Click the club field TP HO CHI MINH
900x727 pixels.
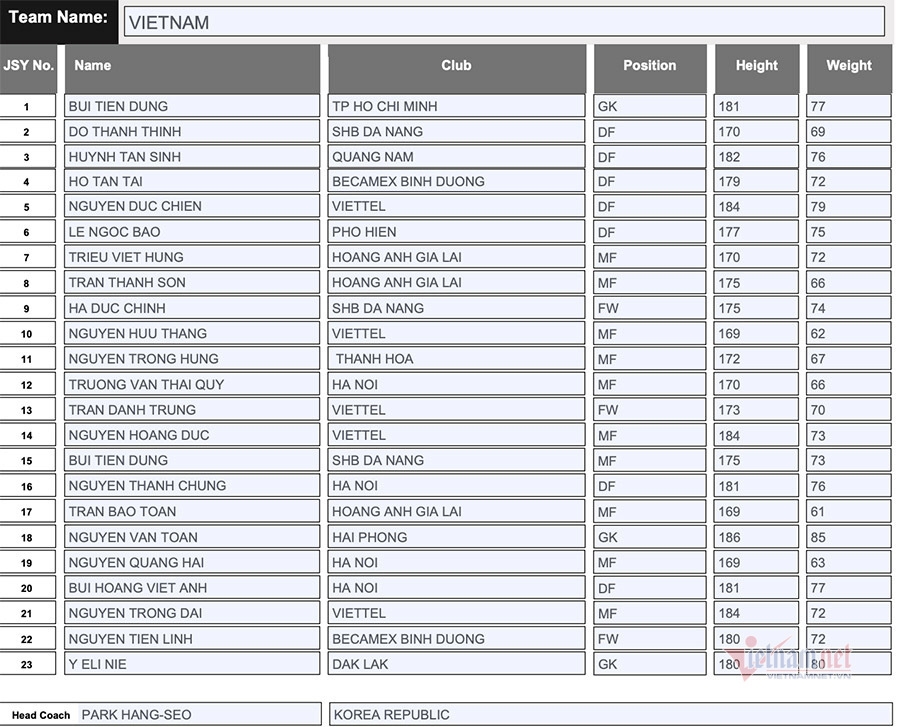[456, 106]
